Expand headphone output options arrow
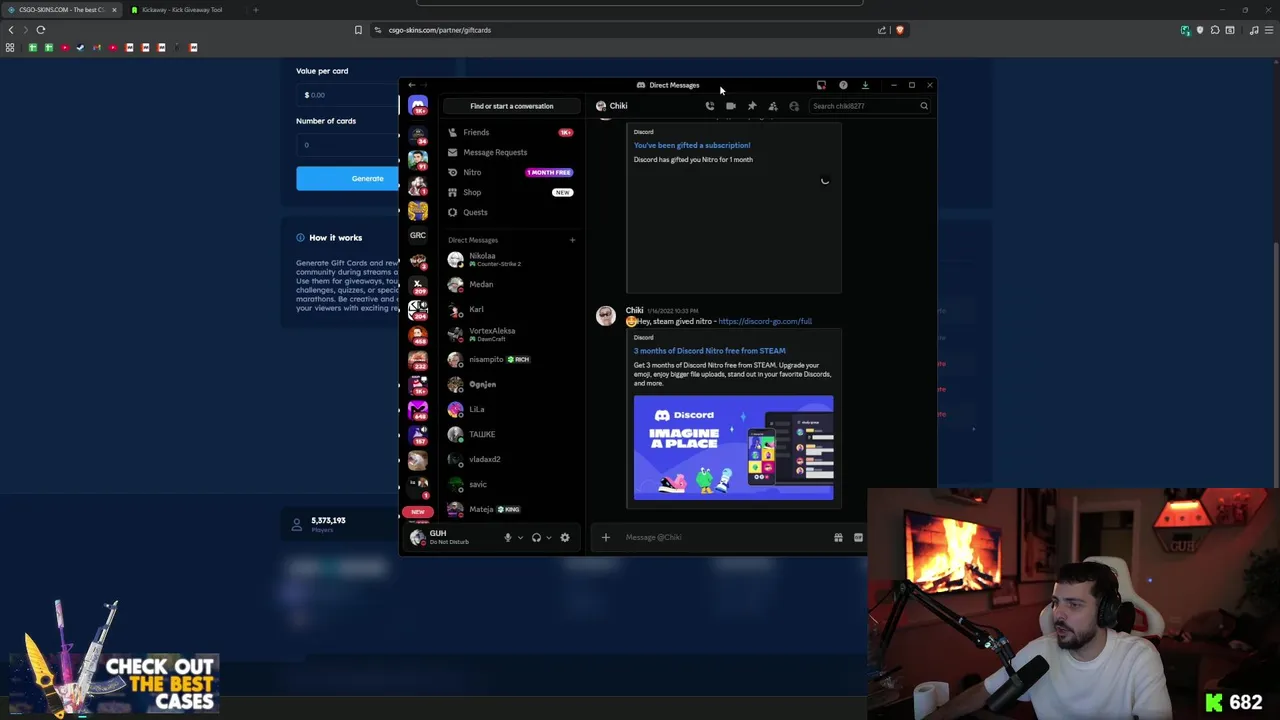Viewport: 1280px width, 720px height. tap(549, 538)
